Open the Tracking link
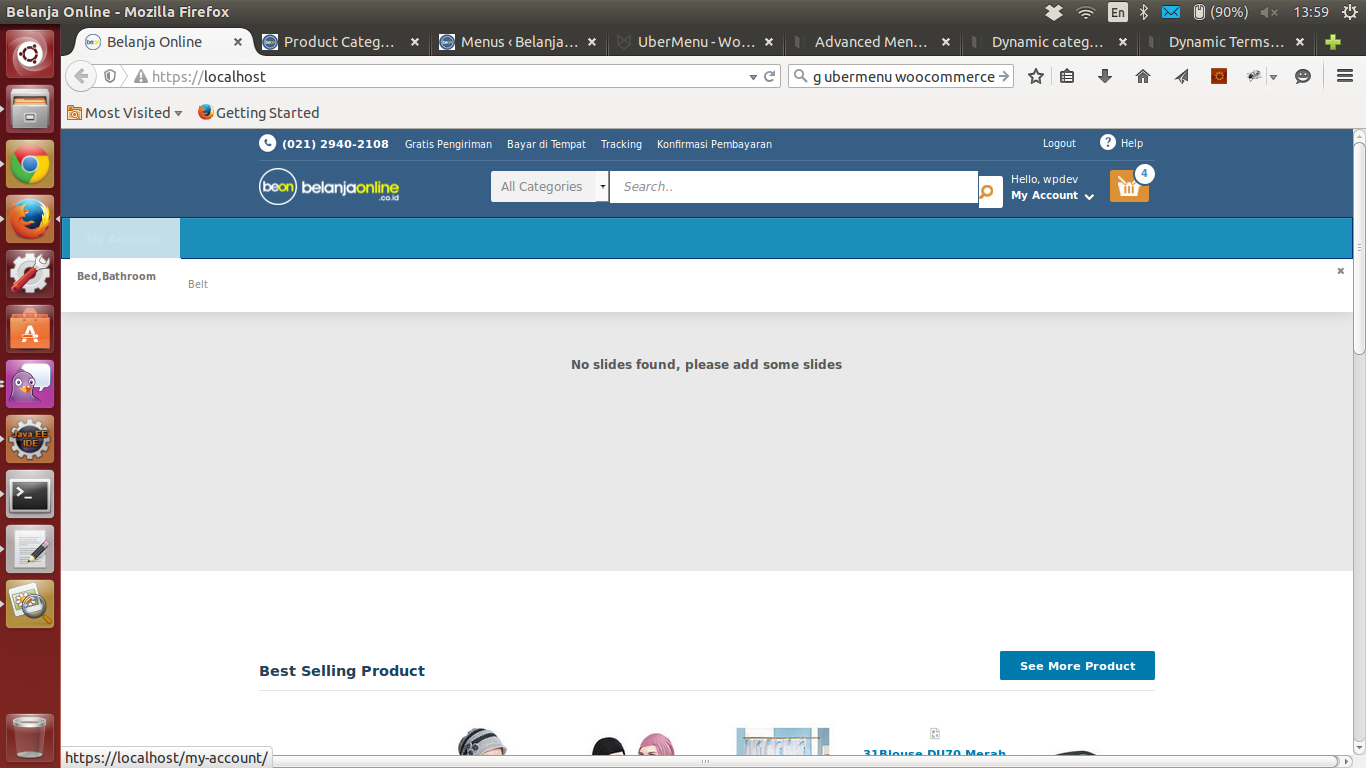Image resolution: width=1366 pixels, height=768 pixels. coord(621,144)
